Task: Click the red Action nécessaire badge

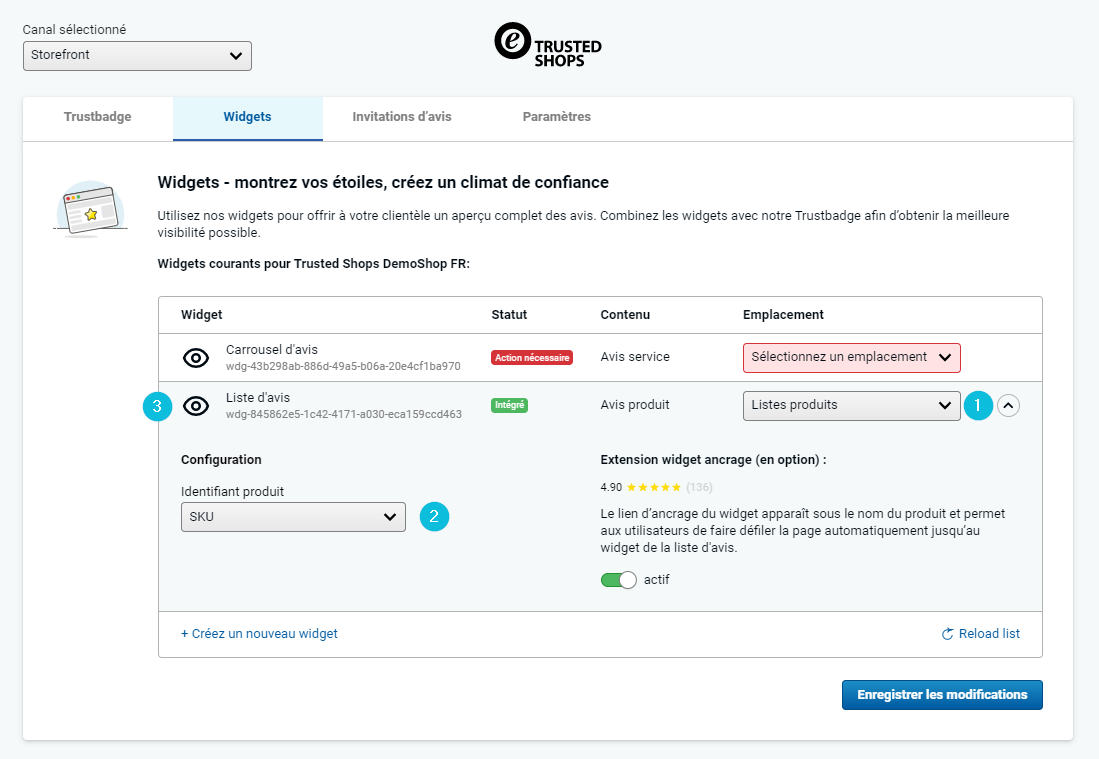Action: tap(532, 357)
